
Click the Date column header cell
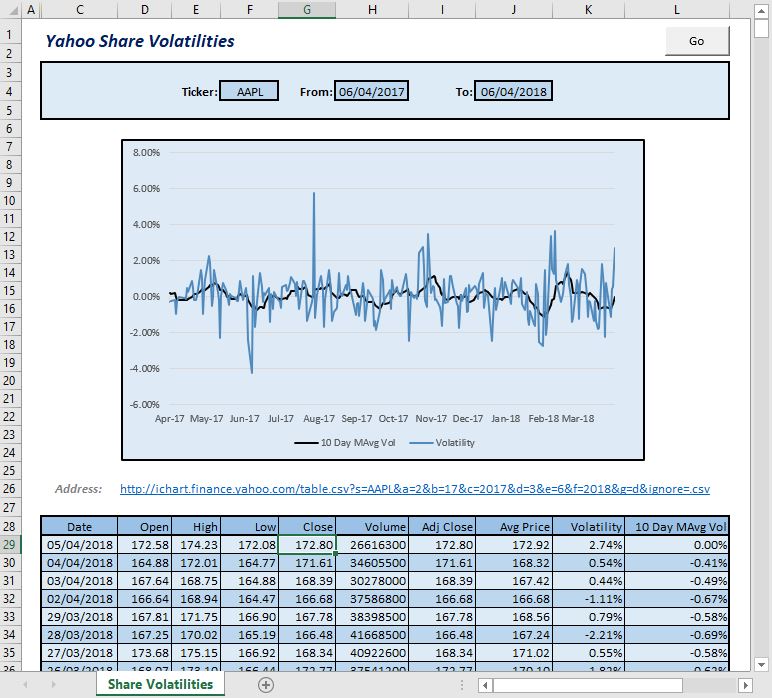tap(79, 527)
